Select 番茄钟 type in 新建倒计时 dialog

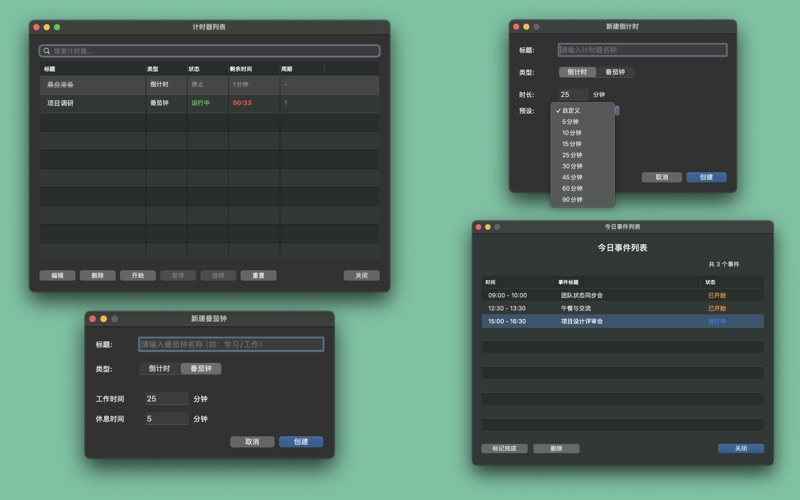pos(615,72)
